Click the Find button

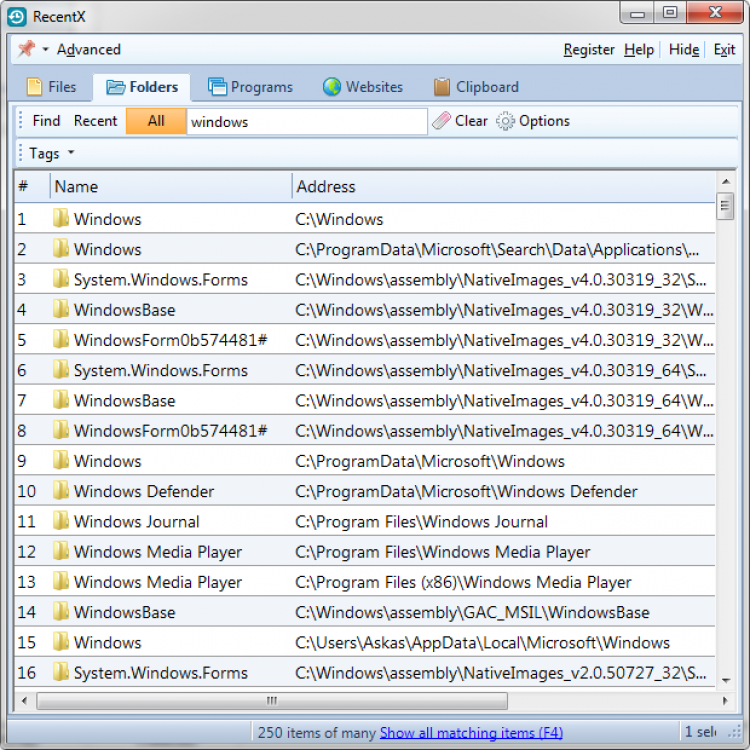click(46, 121)
